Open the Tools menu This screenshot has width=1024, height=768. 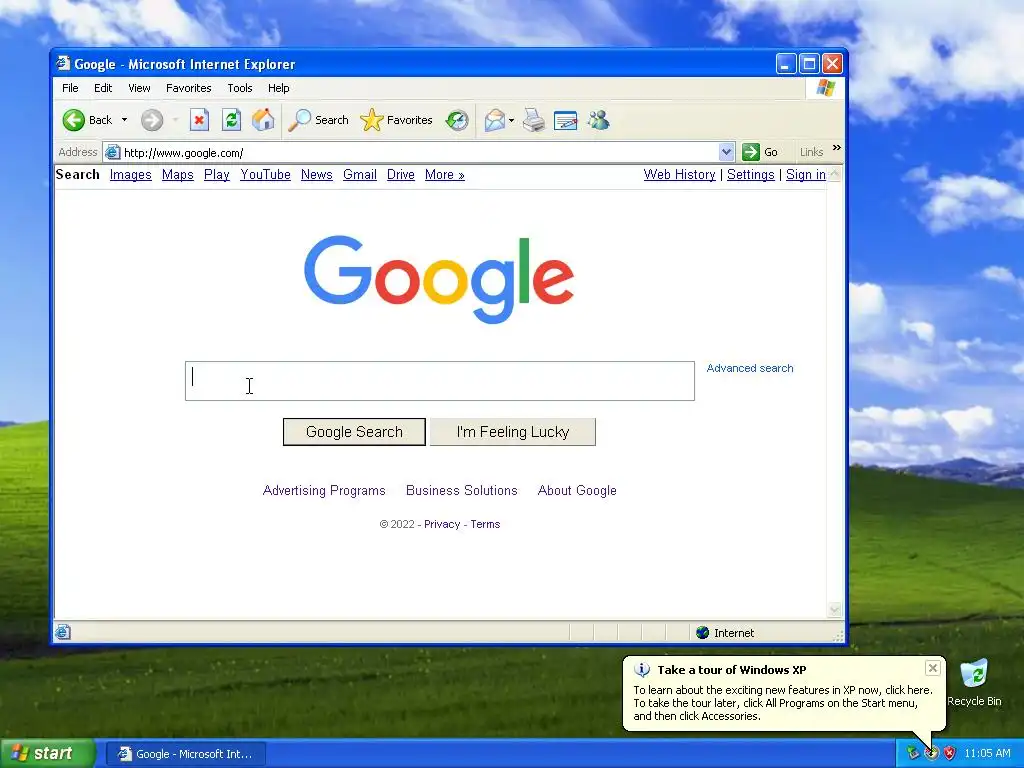(240, 88)
